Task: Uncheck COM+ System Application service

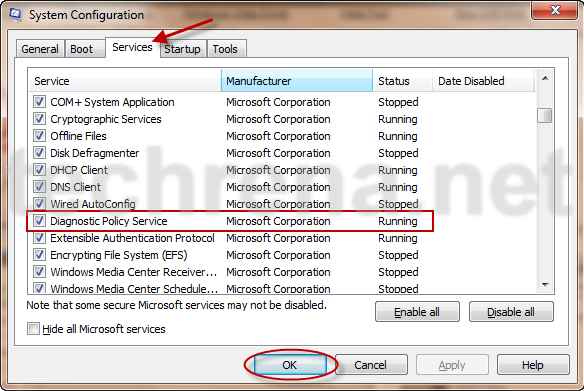Action: click(39, 102)
